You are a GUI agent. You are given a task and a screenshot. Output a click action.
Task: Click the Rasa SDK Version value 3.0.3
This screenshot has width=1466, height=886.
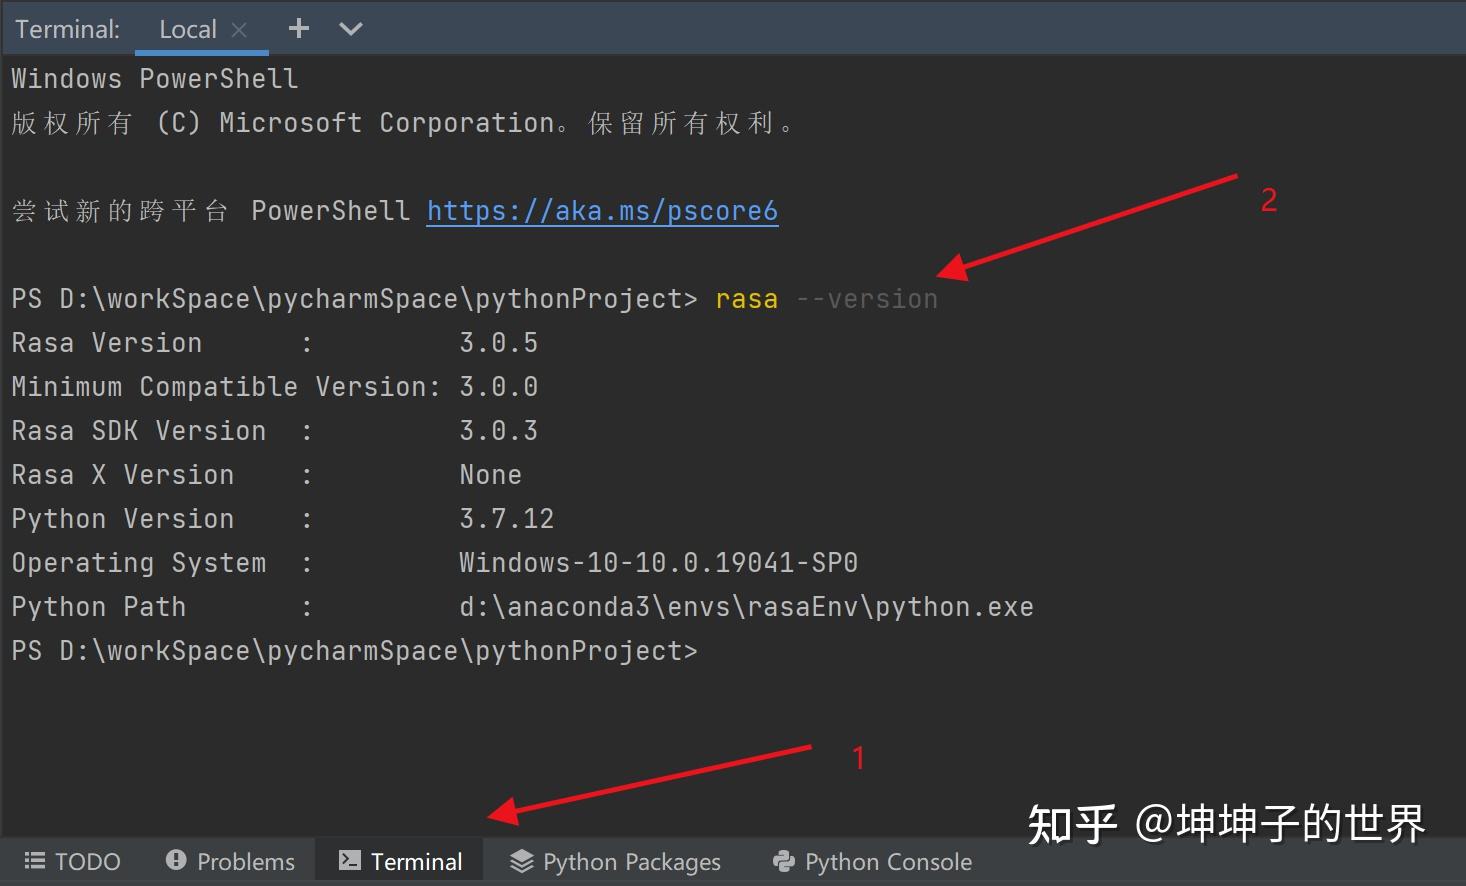click(498, 431)
